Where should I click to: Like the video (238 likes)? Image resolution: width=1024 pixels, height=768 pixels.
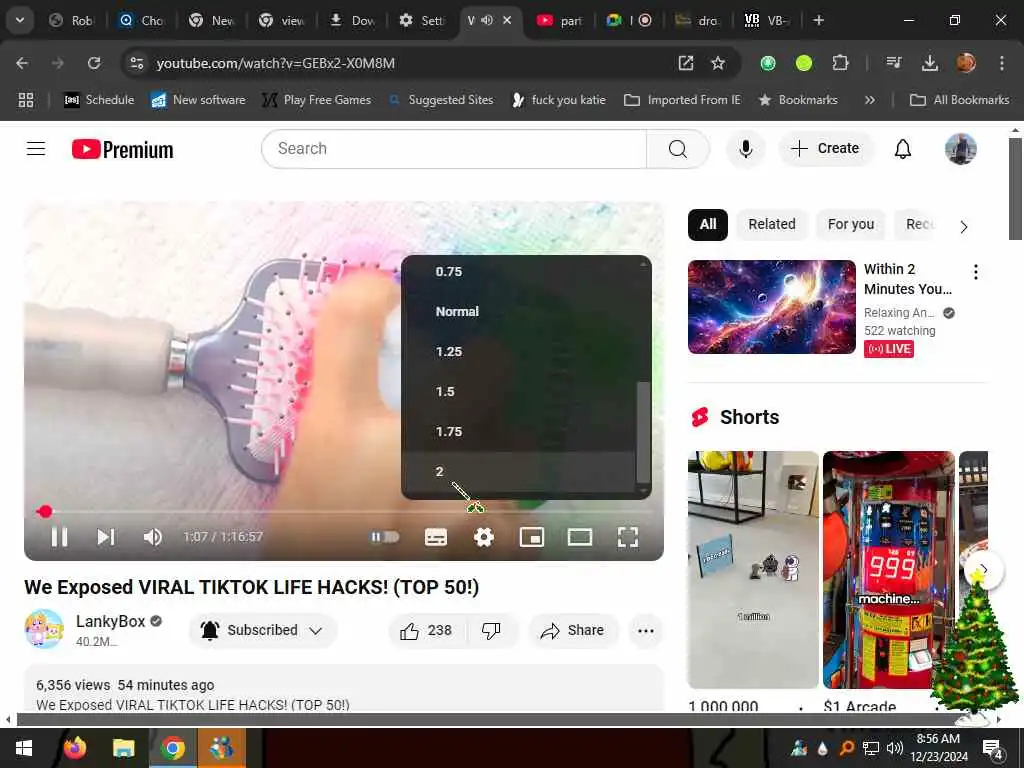pos(427,631)
